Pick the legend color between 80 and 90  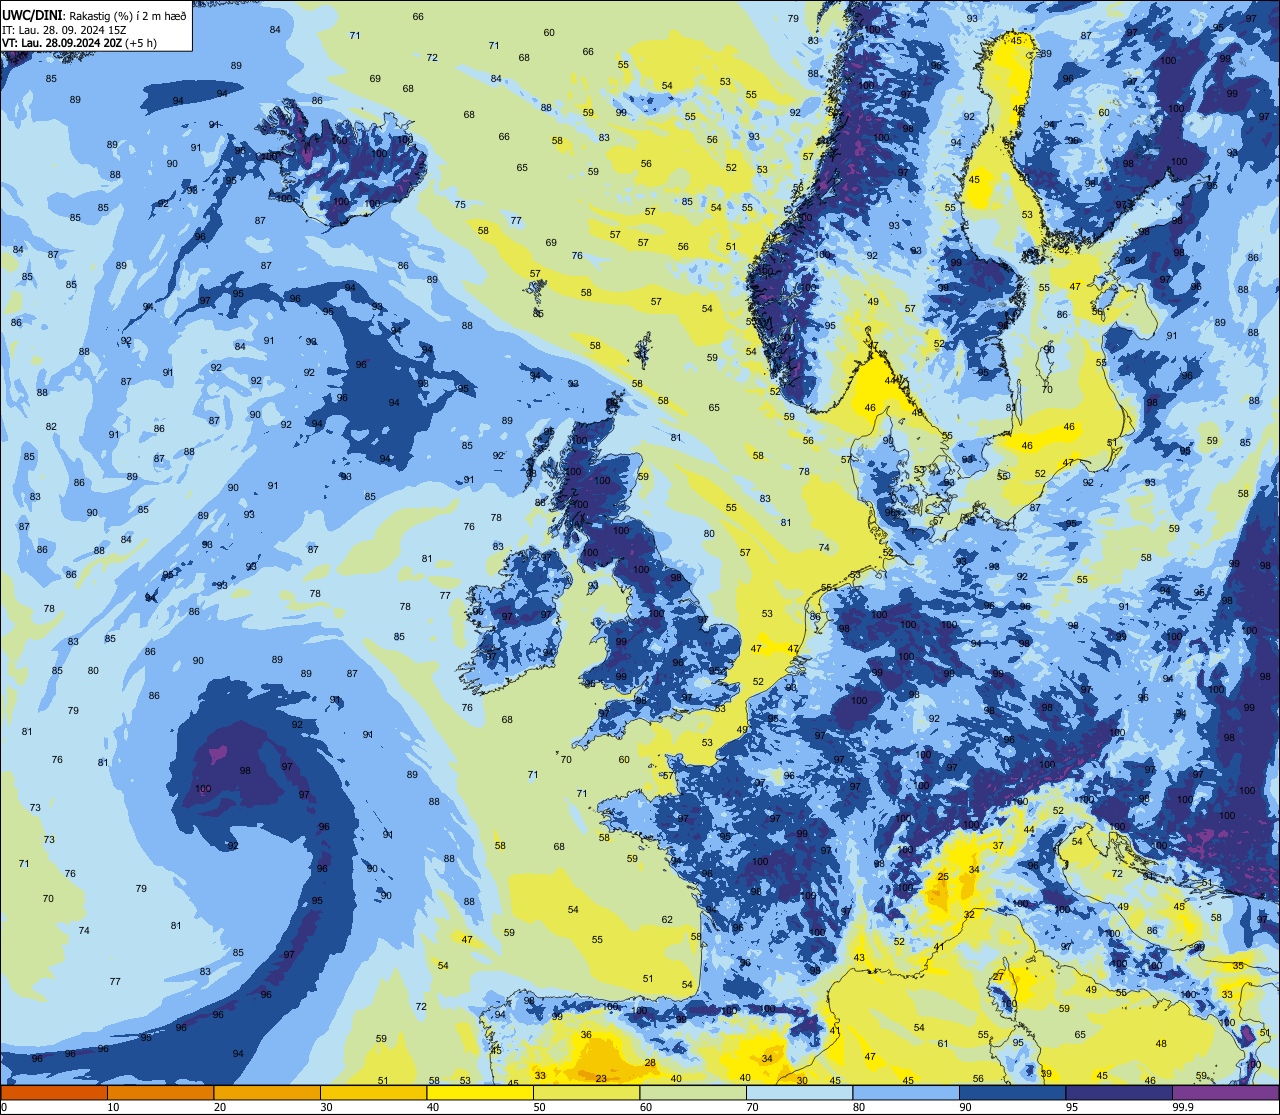tap(906, 1092)
